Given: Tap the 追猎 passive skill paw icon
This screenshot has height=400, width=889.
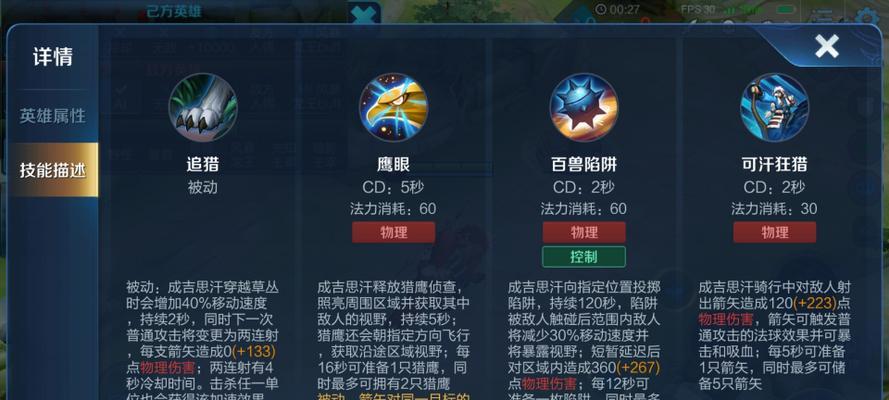Looking at the screenshot, I should tap(203, 108).
